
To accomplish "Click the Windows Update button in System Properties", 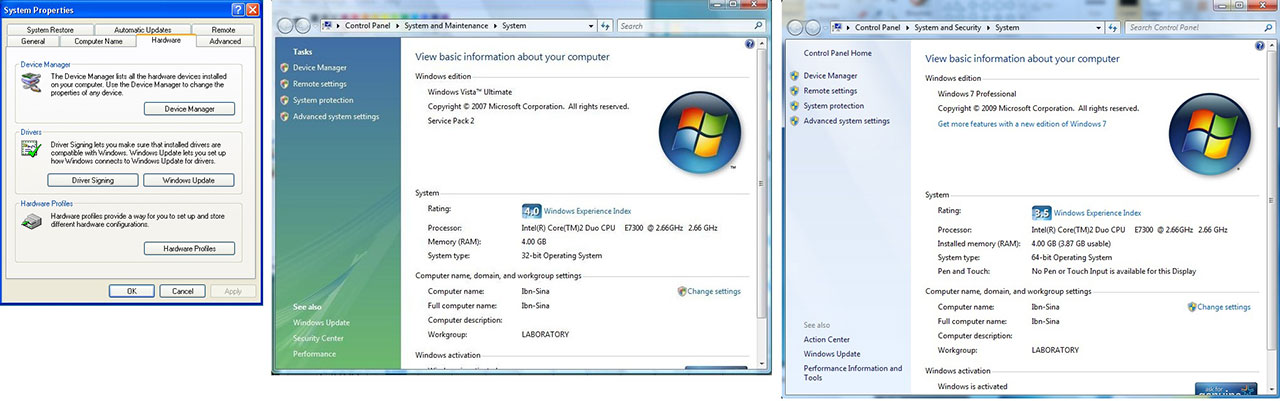I will pyautogui.click(x=188, y=180).
